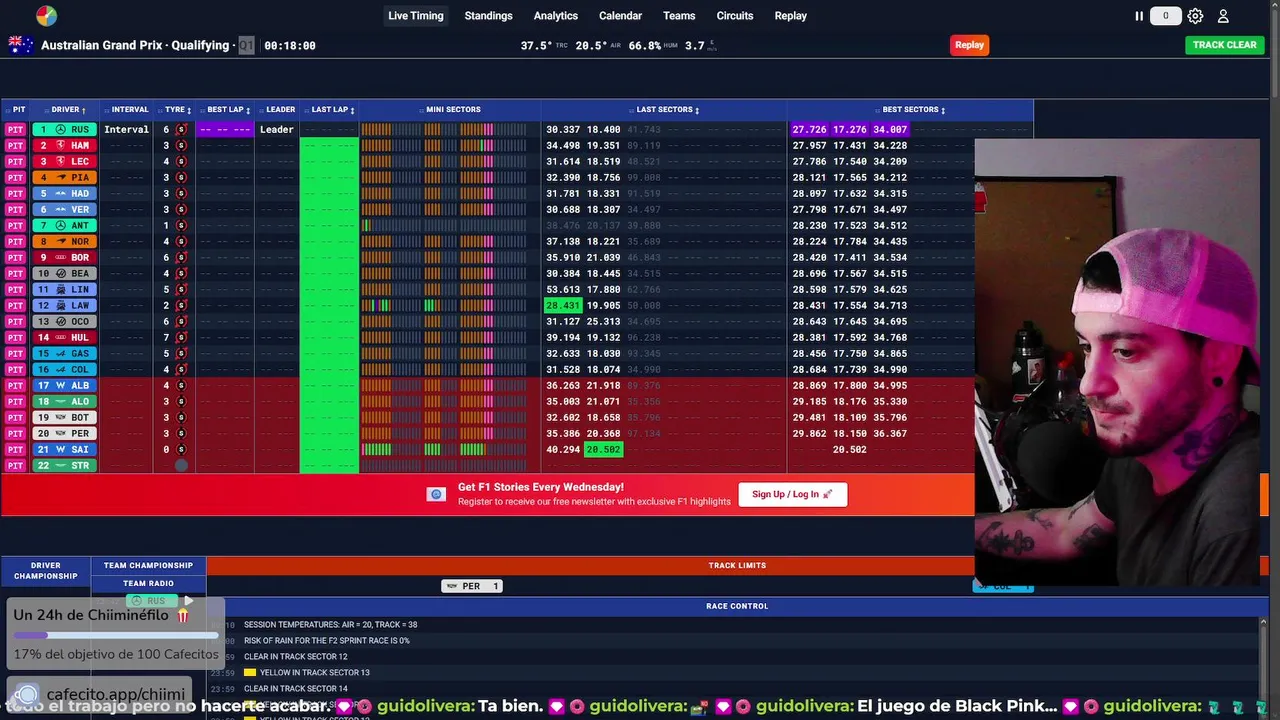Viewport: 1280px width, 720px height.
Task: Open the Standings menu
Action: click(x=488, y=16)
